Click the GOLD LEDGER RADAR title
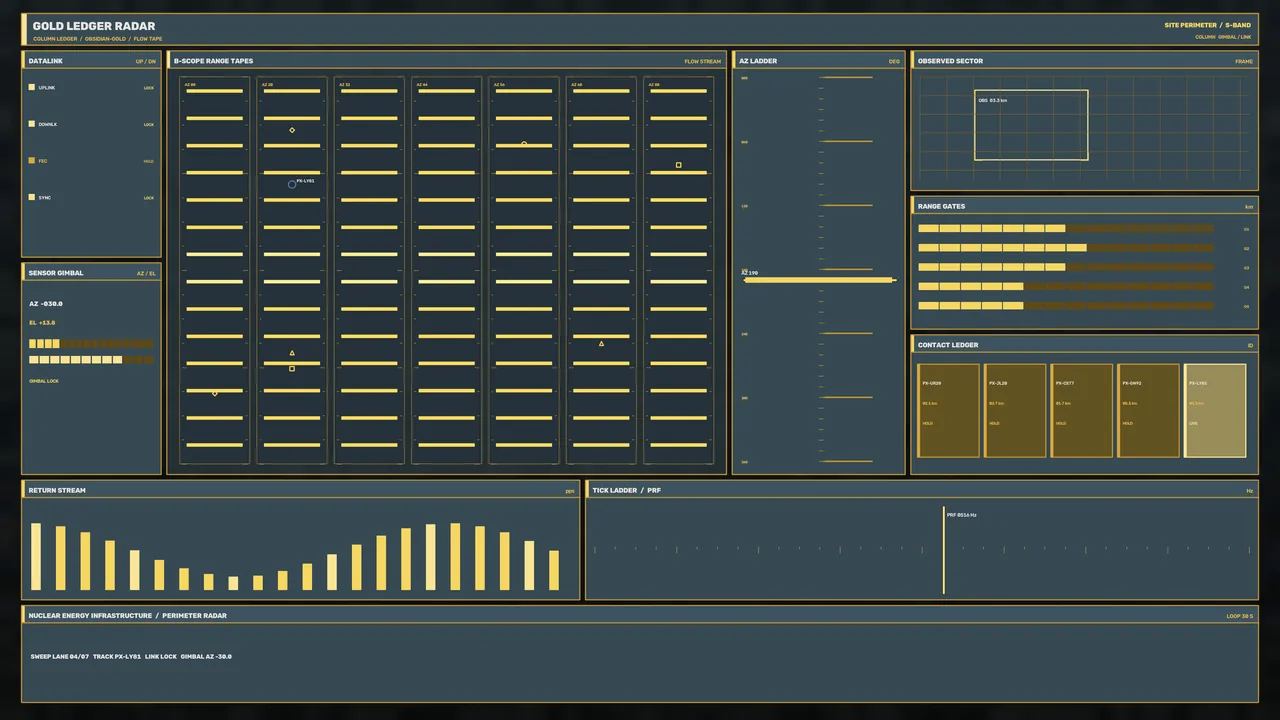The image size is (1280, 720). pos(94,26)
